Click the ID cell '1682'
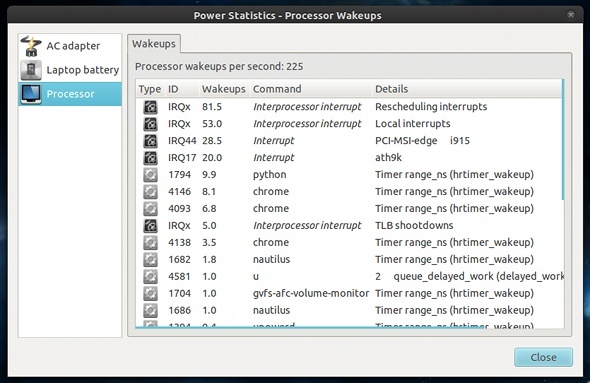 [x=179, y=259]
